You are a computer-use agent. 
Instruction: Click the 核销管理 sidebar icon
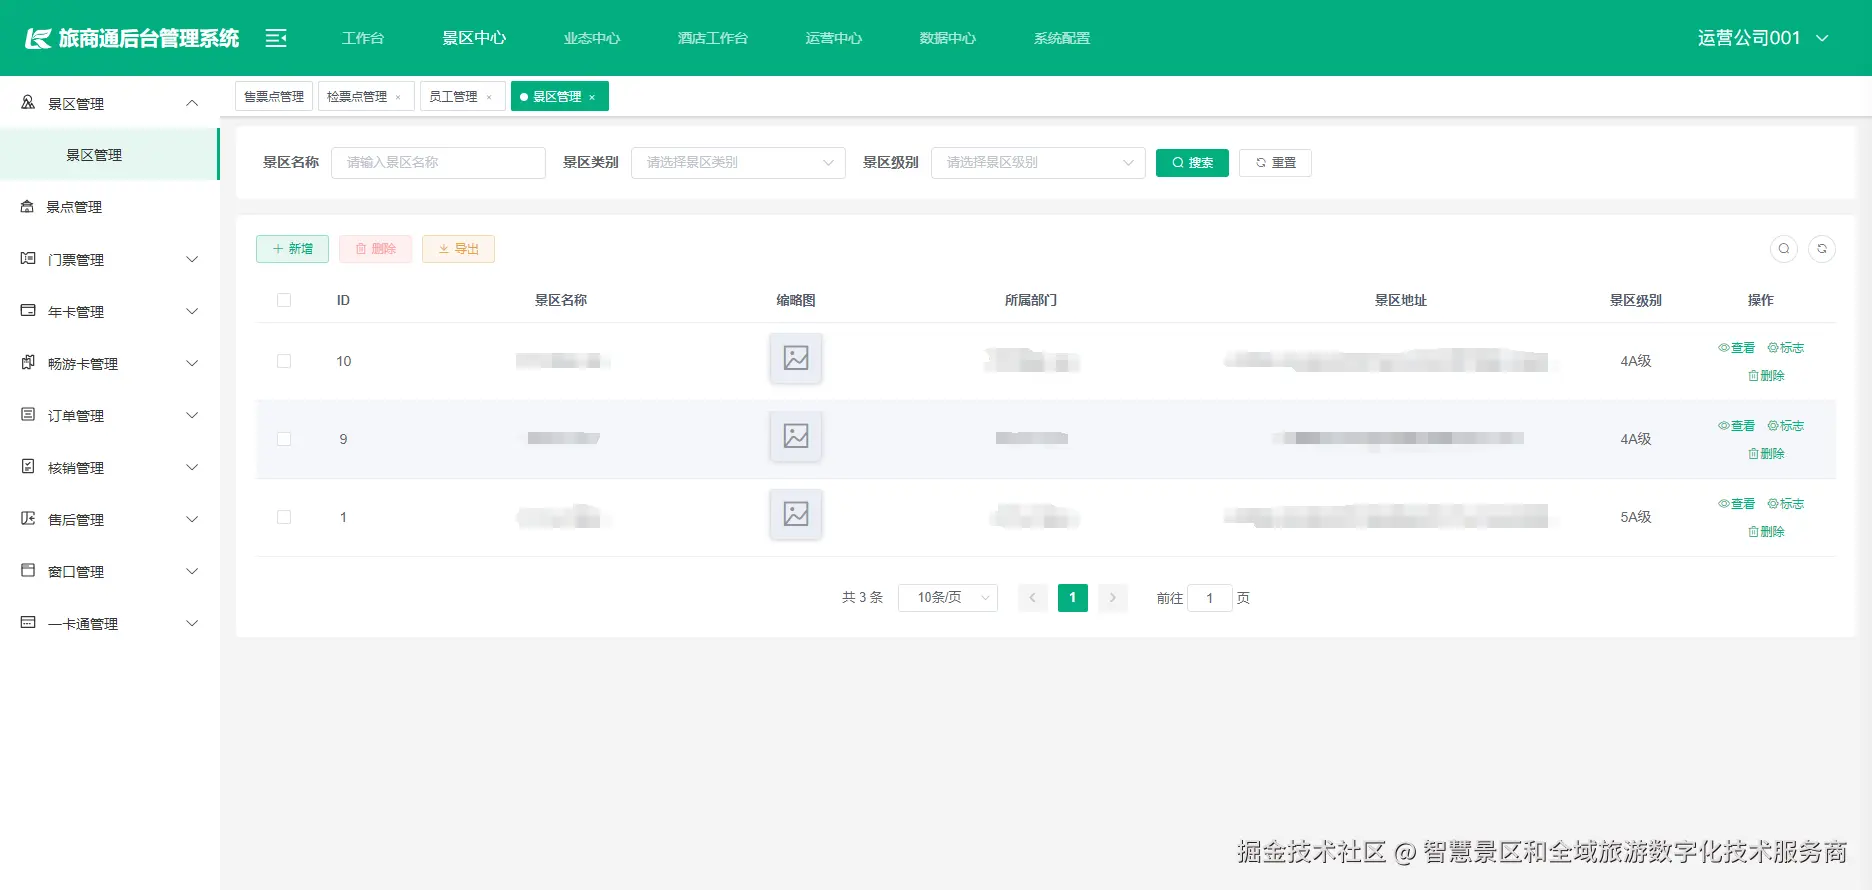(28, 467)
